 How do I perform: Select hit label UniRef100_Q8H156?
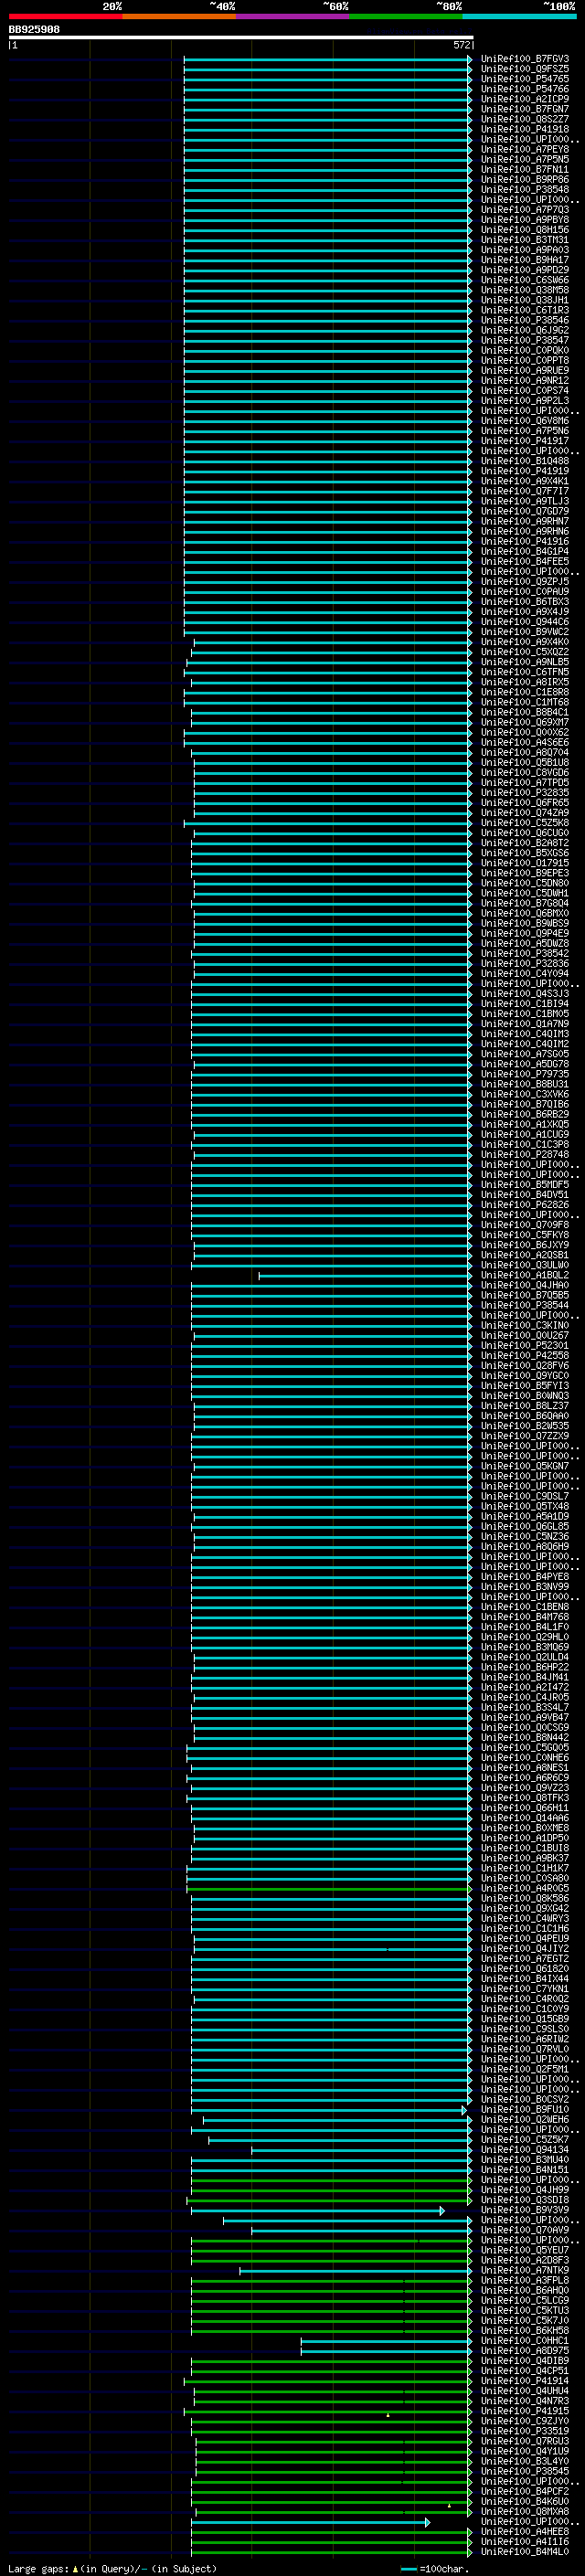525,230
